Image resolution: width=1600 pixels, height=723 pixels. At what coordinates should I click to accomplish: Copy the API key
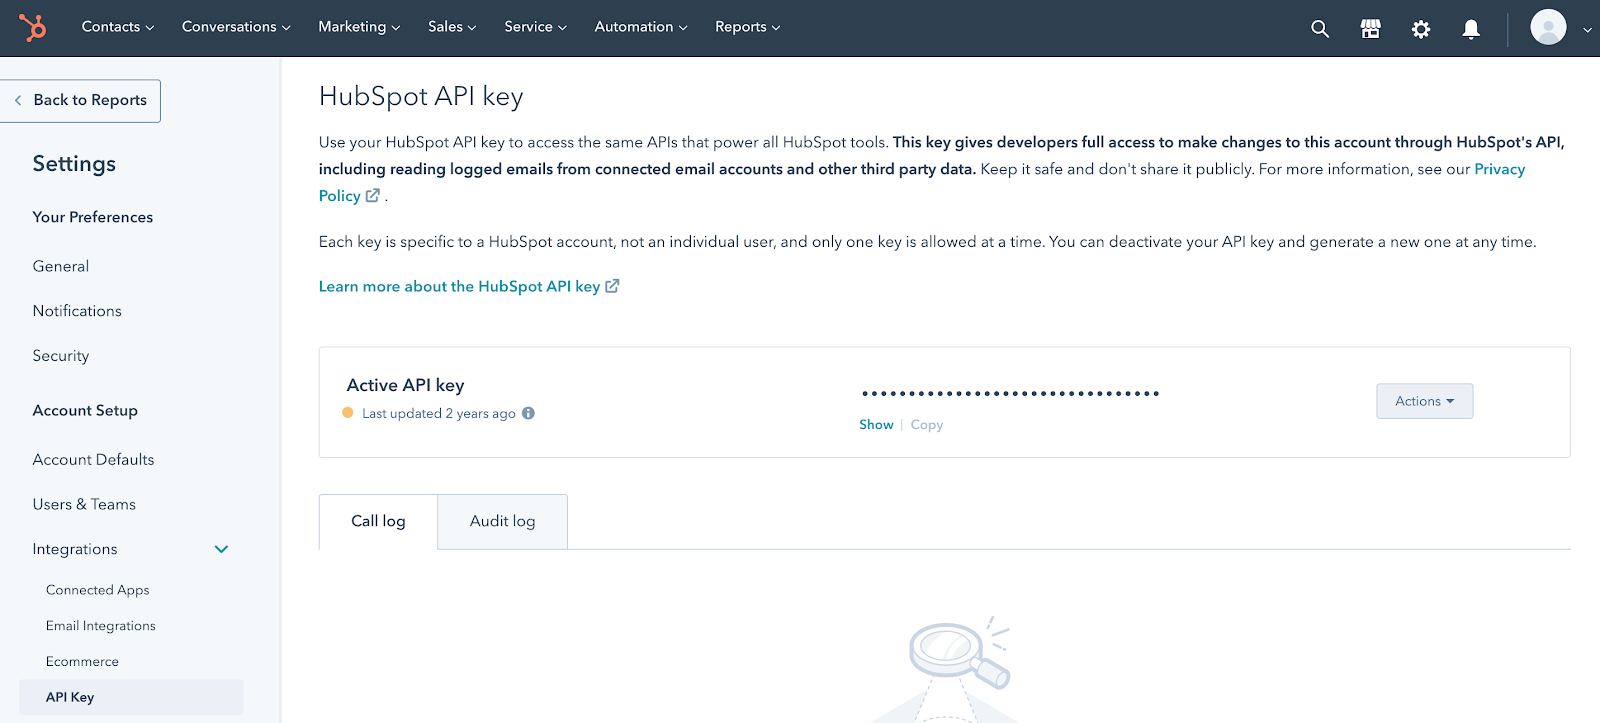click(927, 425)
